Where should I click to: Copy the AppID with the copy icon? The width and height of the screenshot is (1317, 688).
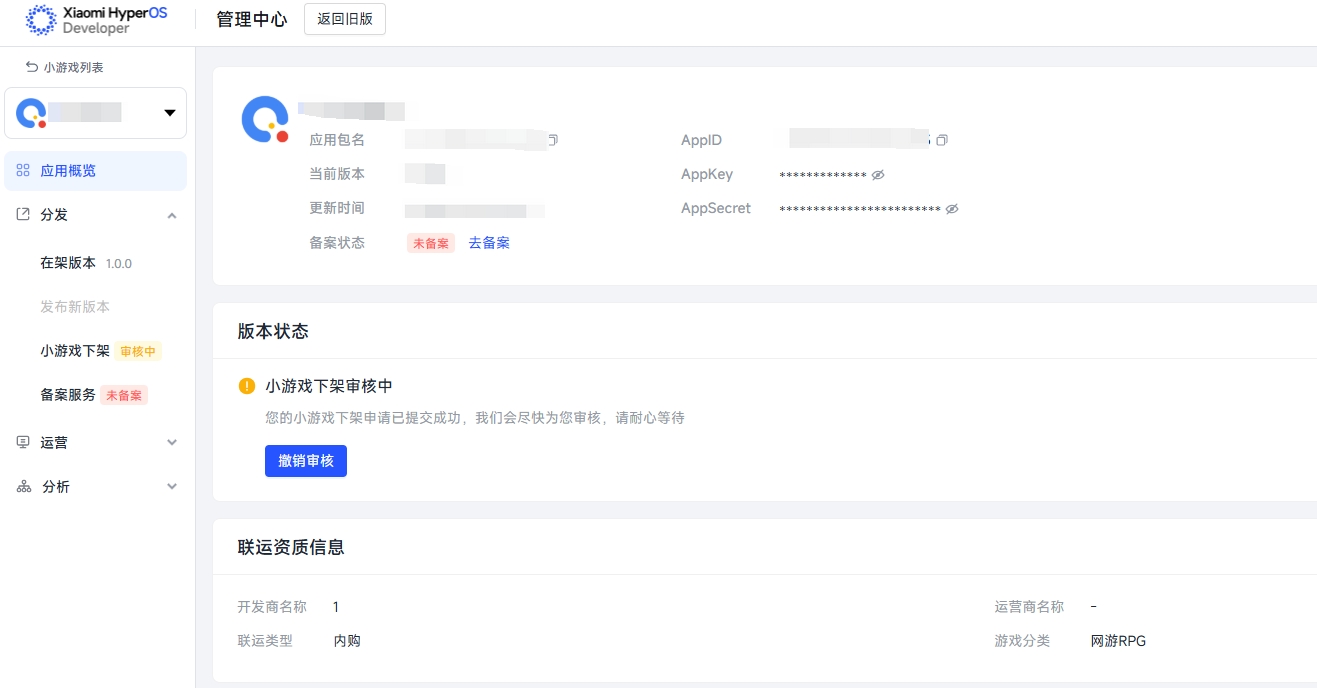pos(941,140)
